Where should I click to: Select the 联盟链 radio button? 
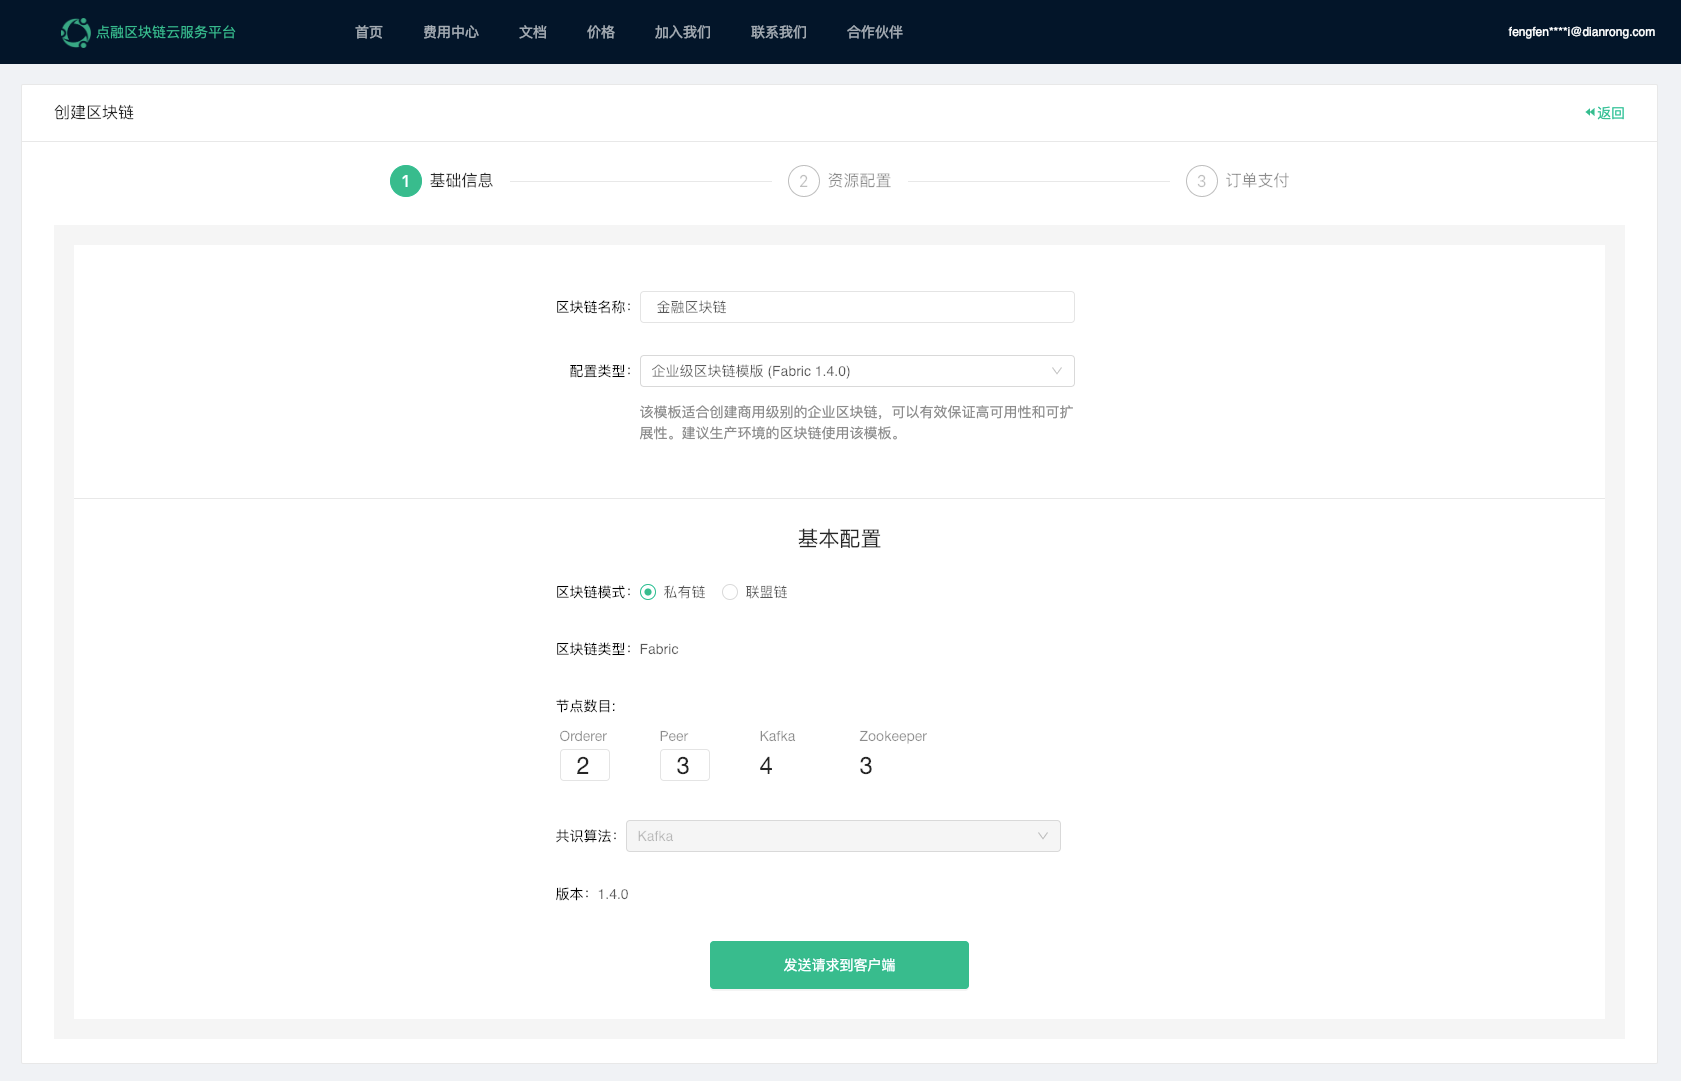730,592
